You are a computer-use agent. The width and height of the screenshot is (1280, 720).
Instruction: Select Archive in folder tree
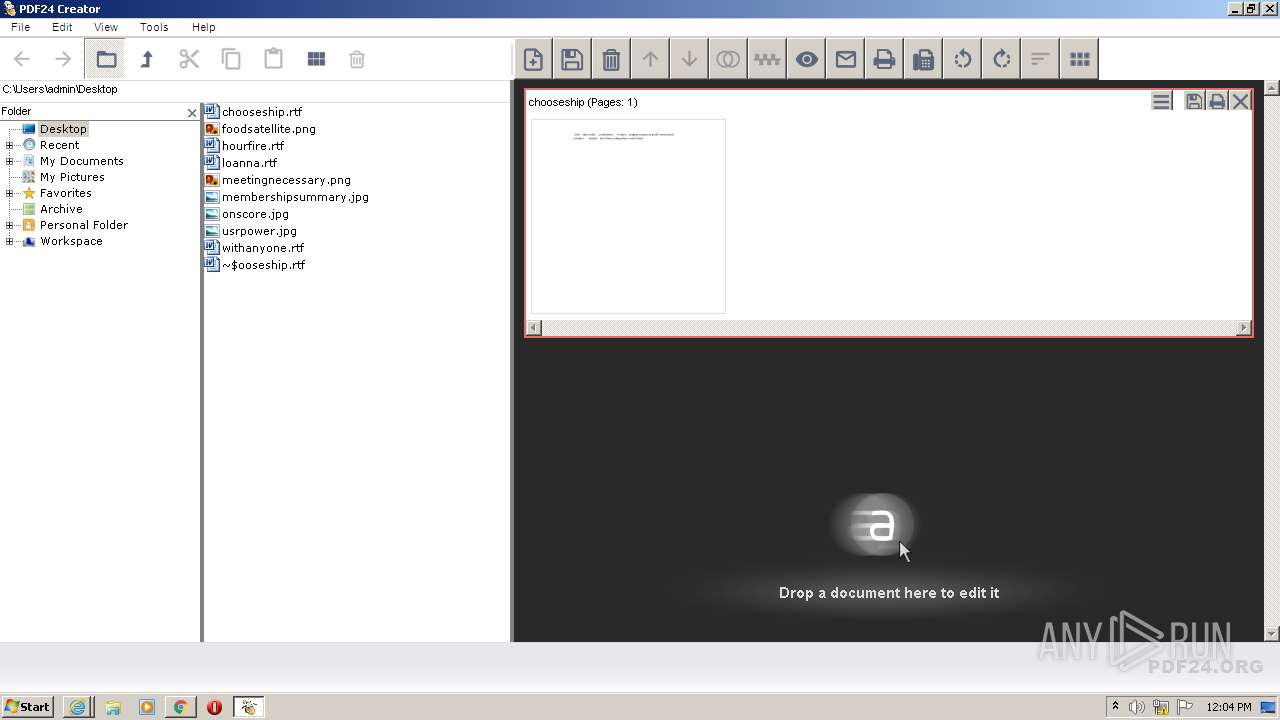tap(61, 209)
